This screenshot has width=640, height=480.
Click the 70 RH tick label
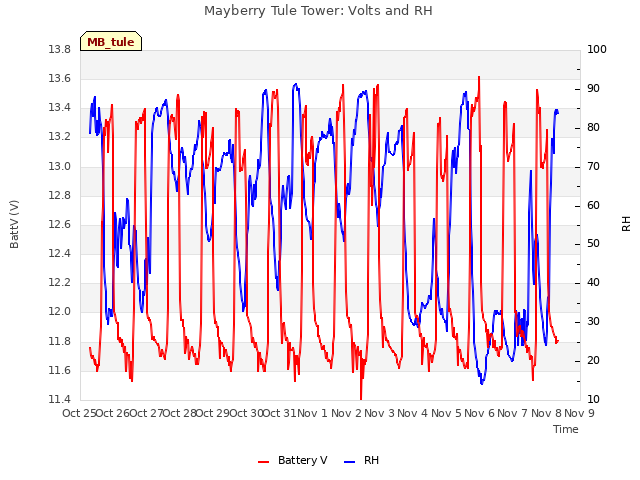click(x=593, y=167)
